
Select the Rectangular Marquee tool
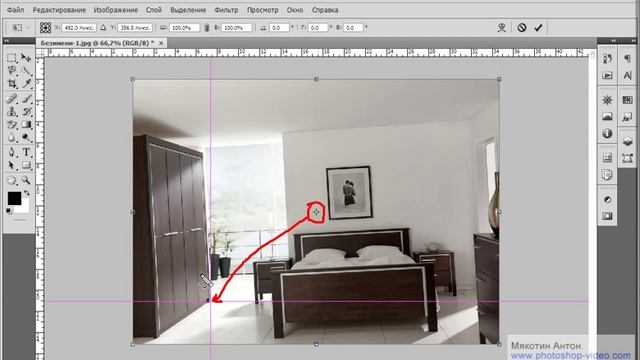[12, 58]
